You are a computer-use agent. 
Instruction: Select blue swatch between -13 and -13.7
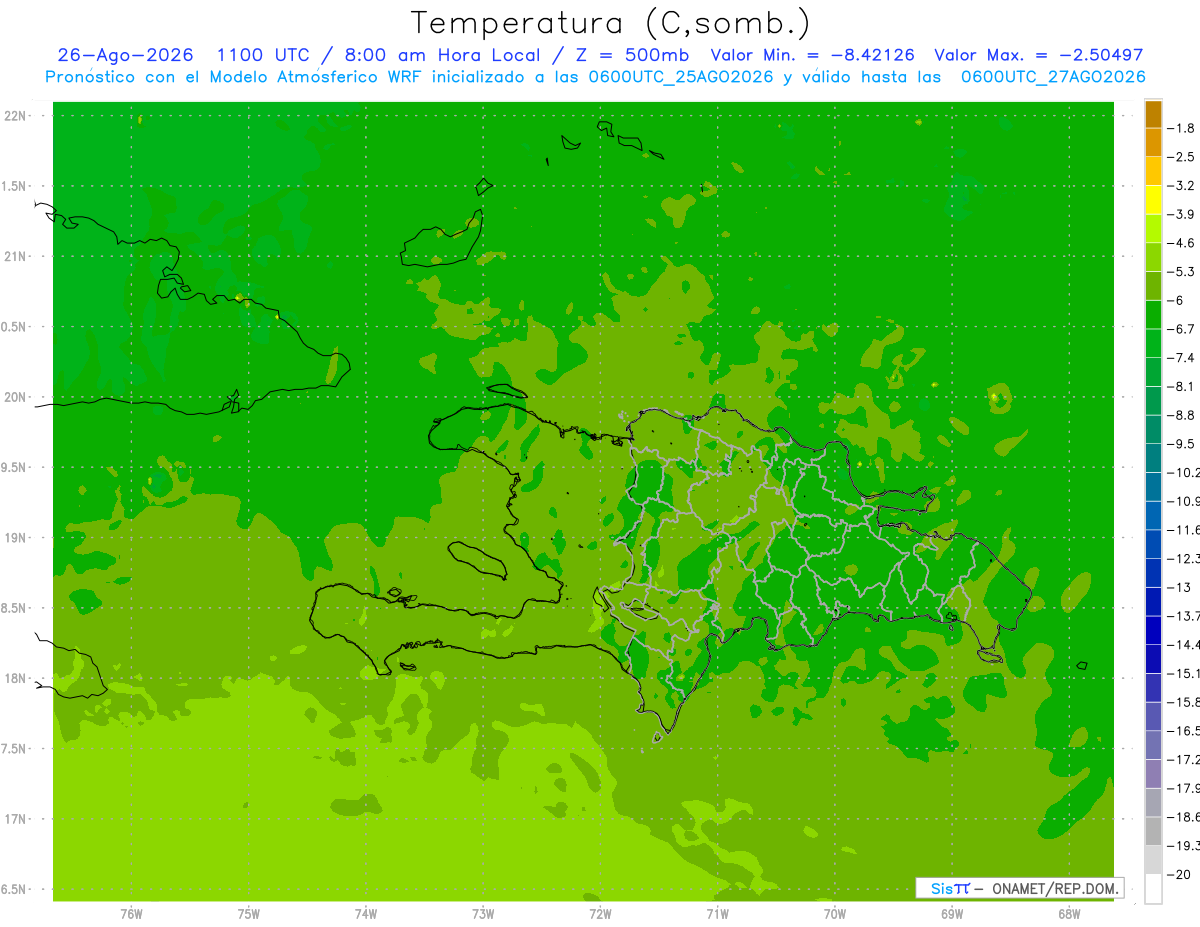1153,602
